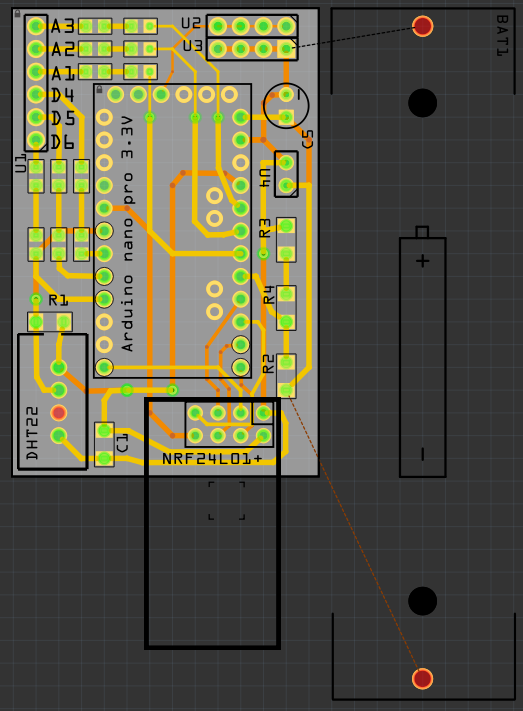Viewport: 523px width, 711px height.
Task: Click the upper pad of capacitor C1
Action: point(104,431)
